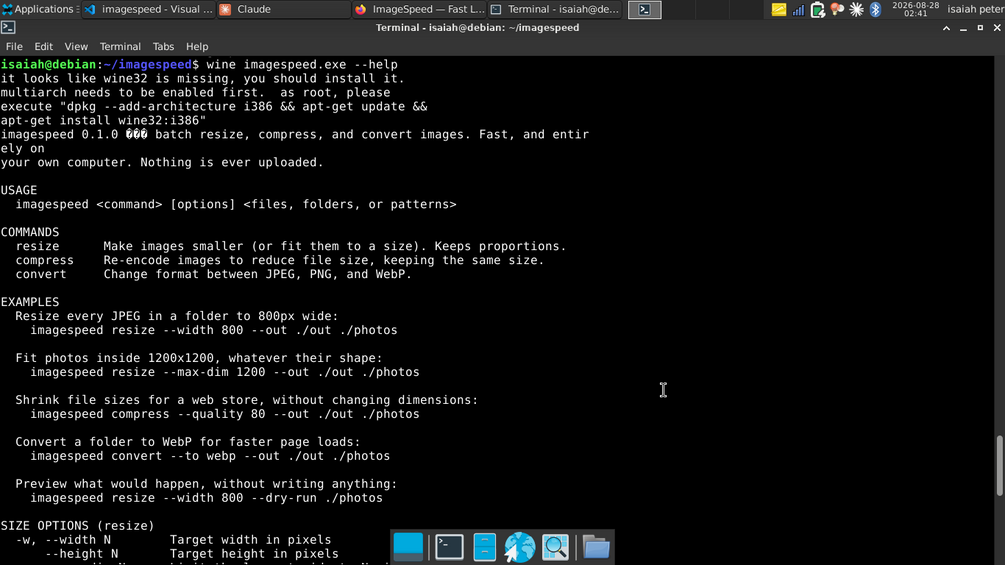Click '-w, --width N' option text

(63, 539)
